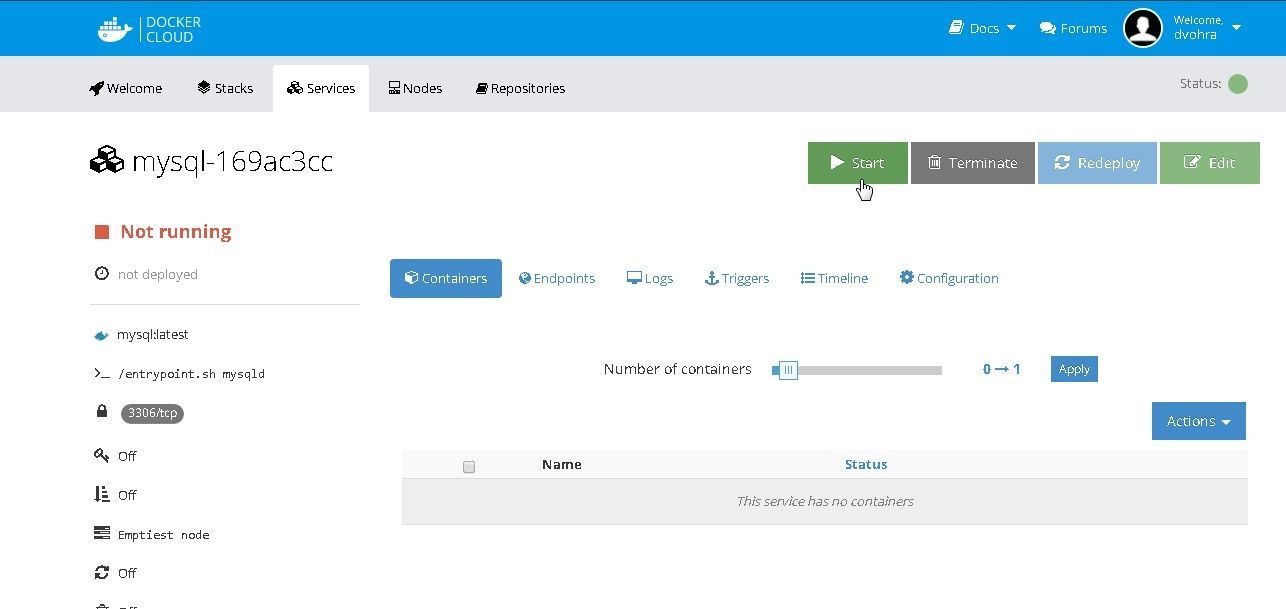Open the Nodes tab
Image resolution: width=1286 pixels, height=609 pixels.
pos(415,88)
